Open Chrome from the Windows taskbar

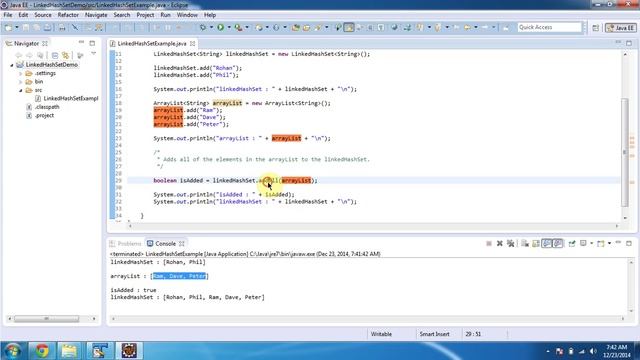click(42, 351)
